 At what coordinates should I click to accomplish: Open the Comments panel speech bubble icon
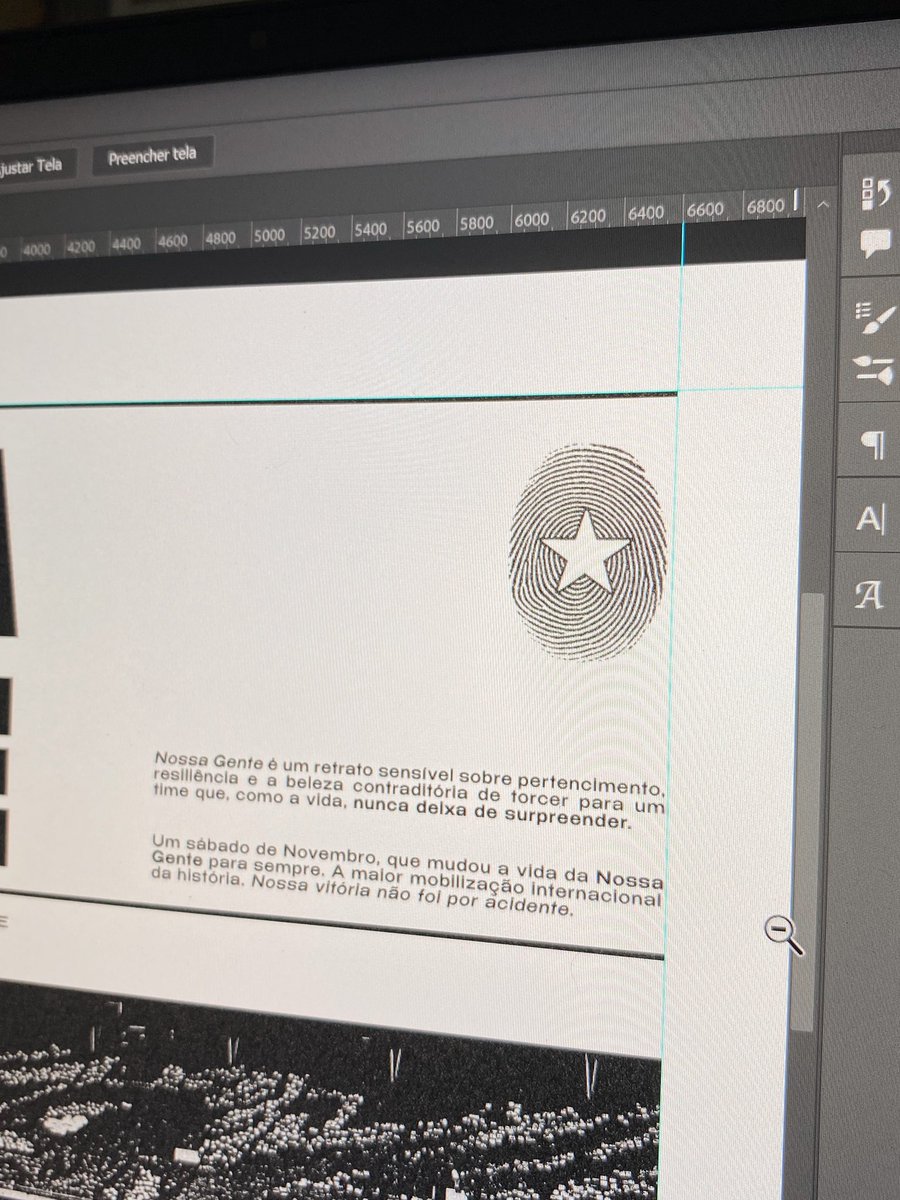point(876,243)
